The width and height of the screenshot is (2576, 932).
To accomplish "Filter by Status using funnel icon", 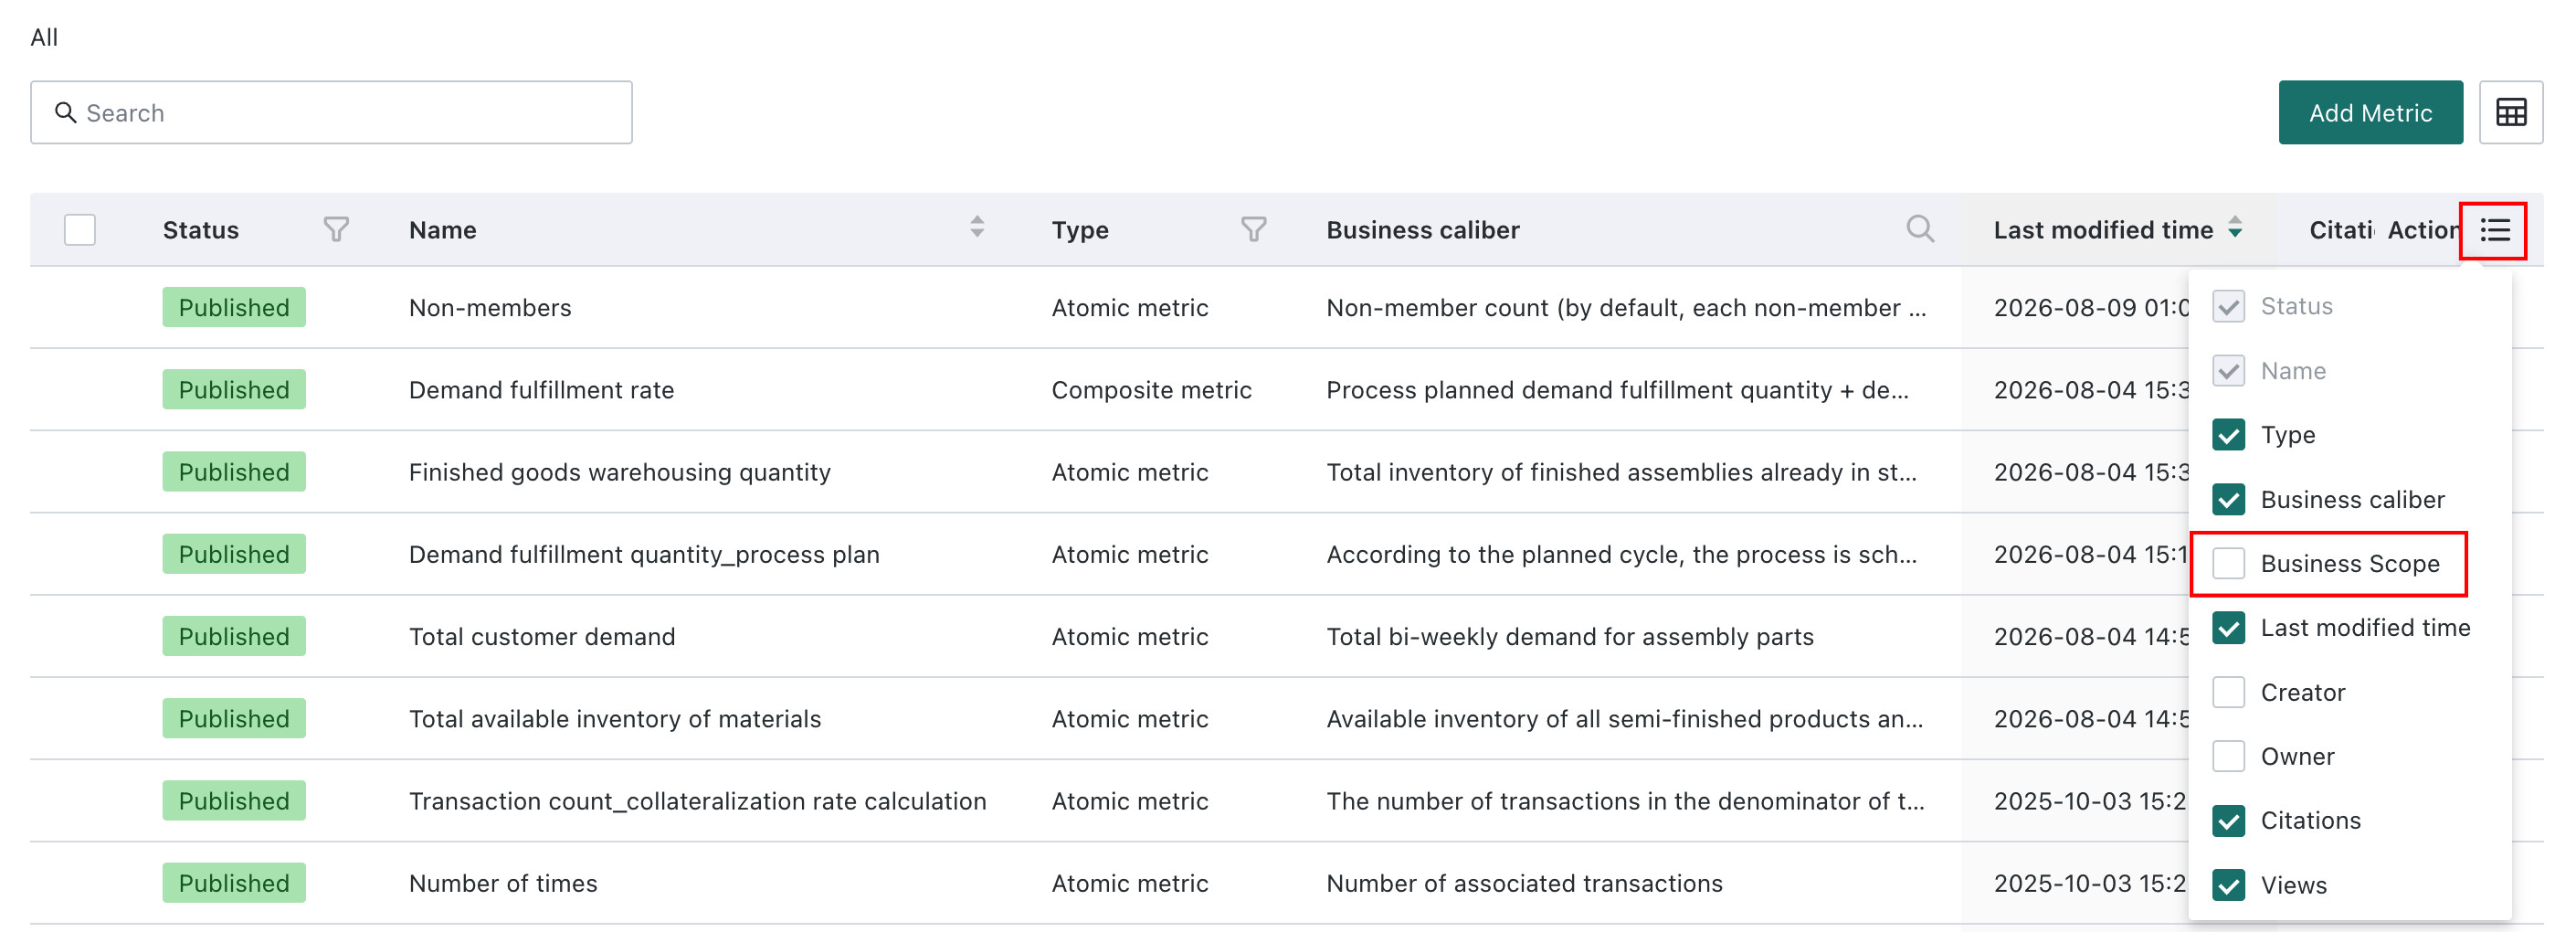I will 336,230.
